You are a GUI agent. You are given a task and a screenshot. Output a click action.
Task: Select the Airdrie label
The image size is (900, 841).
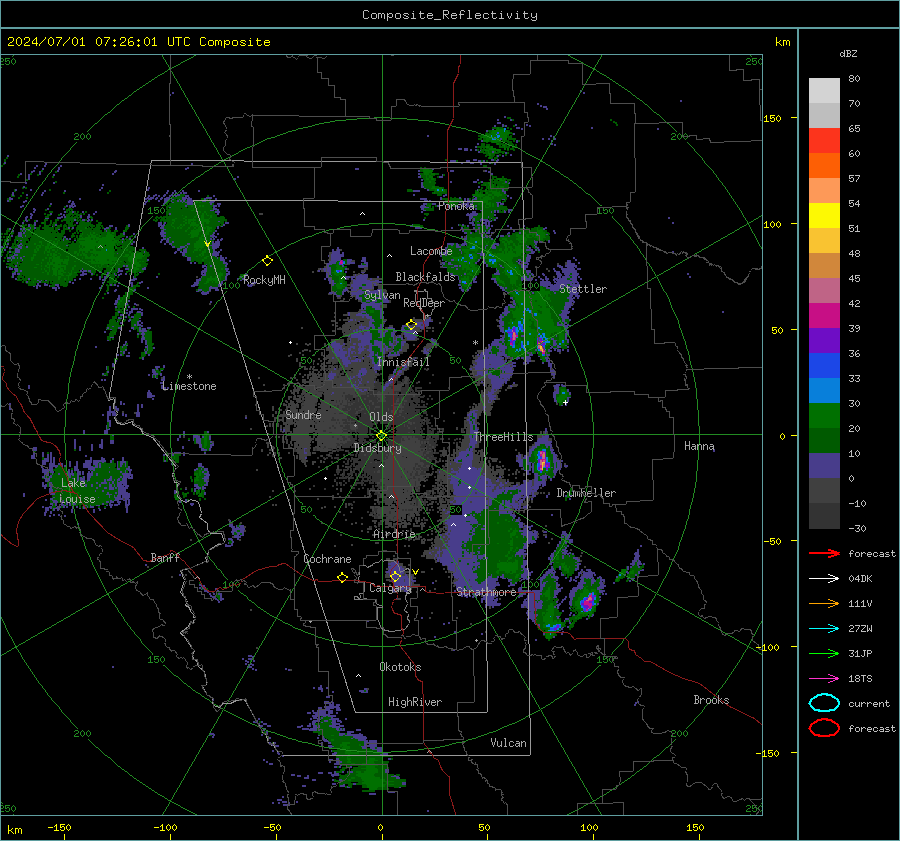point(394,534)
